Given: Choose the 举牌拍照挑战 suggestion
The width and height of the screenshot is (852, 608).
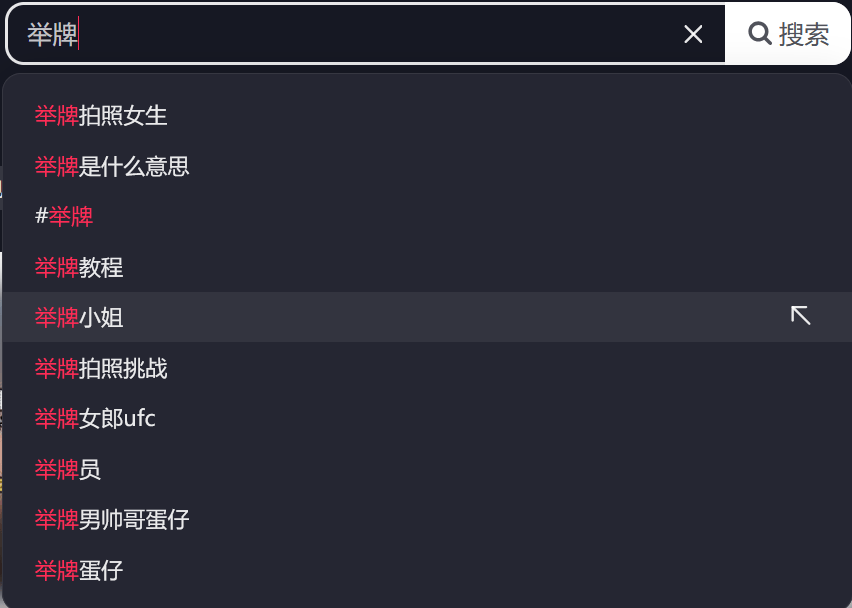Looking at the screenshot, I should [101, 368].
